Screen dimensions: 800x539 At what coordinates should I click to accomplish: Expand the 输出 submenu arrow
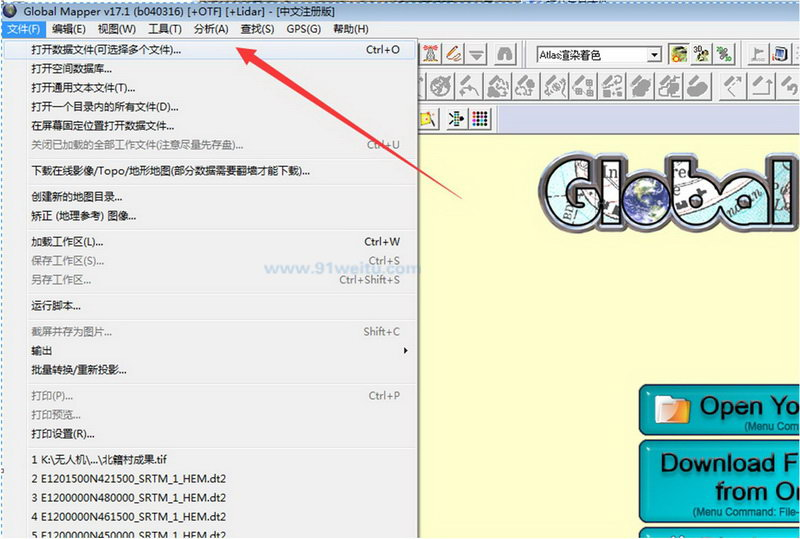tap(406, 351)
